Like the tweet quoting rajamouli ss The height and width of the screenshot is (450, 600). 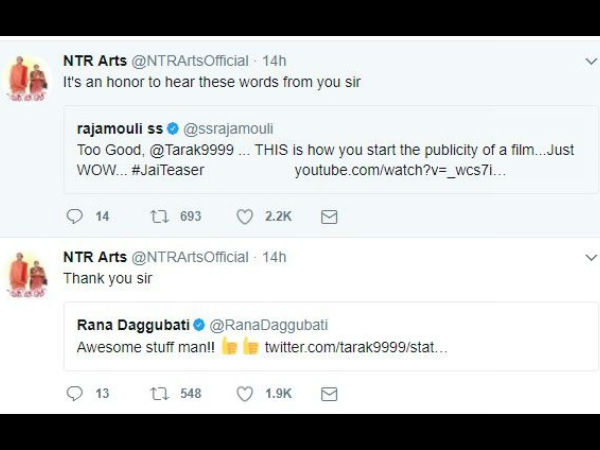tap(245, 216)
